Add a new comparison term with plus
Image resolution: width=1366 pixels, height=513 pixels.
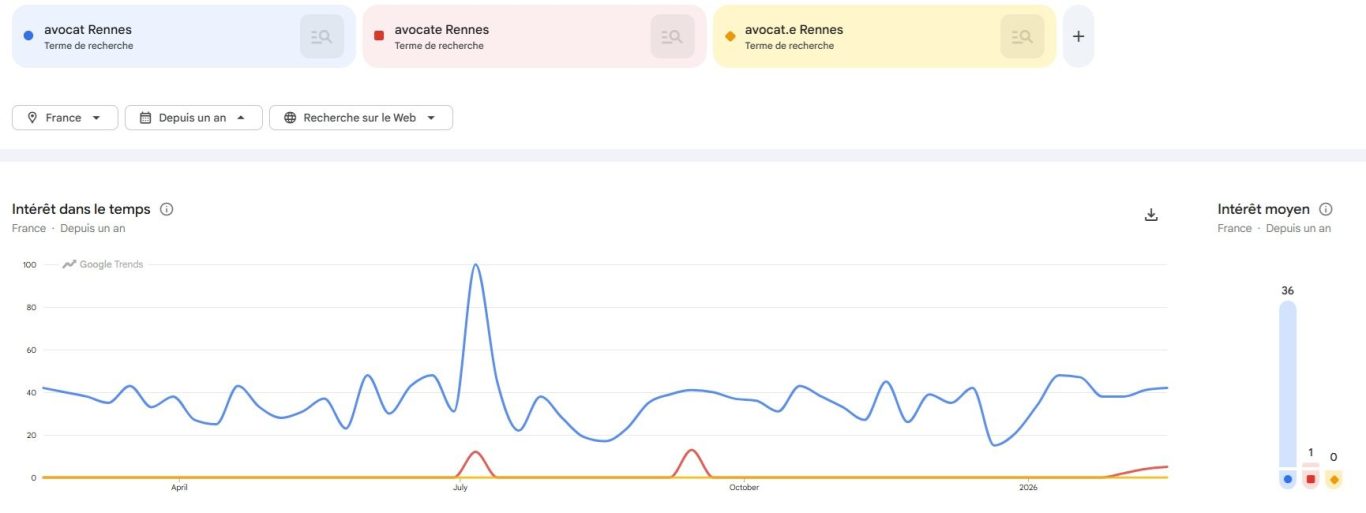(1078, 37)
